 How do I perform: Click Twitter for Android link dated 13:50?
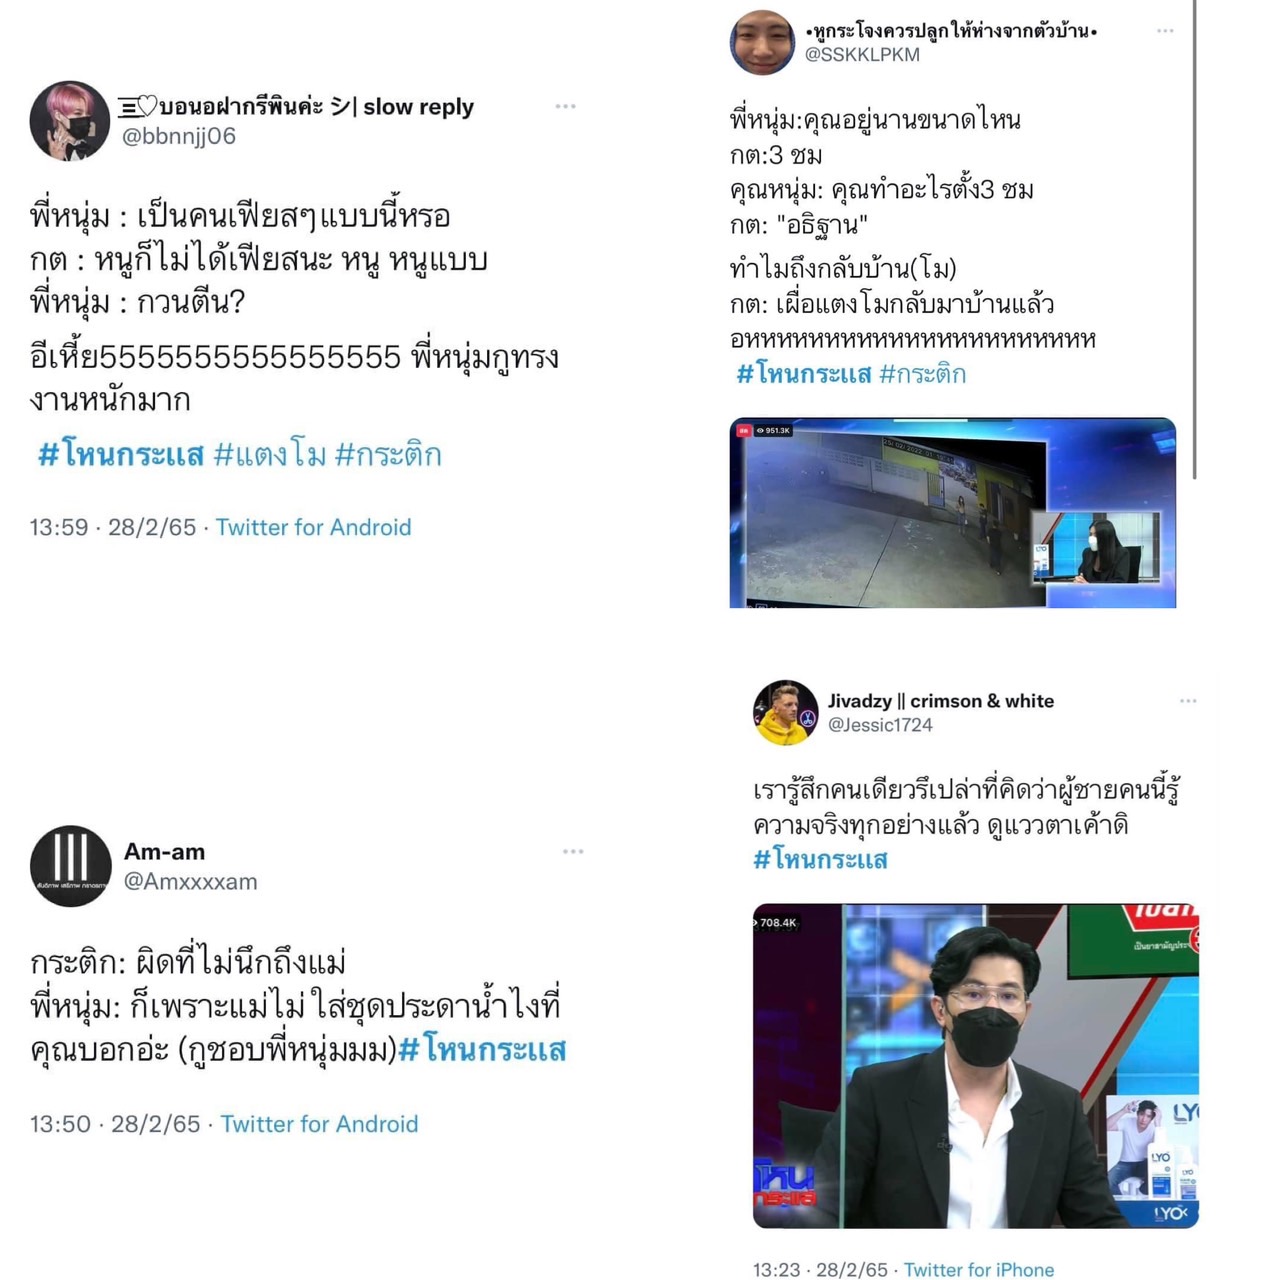pos(319,1124)
